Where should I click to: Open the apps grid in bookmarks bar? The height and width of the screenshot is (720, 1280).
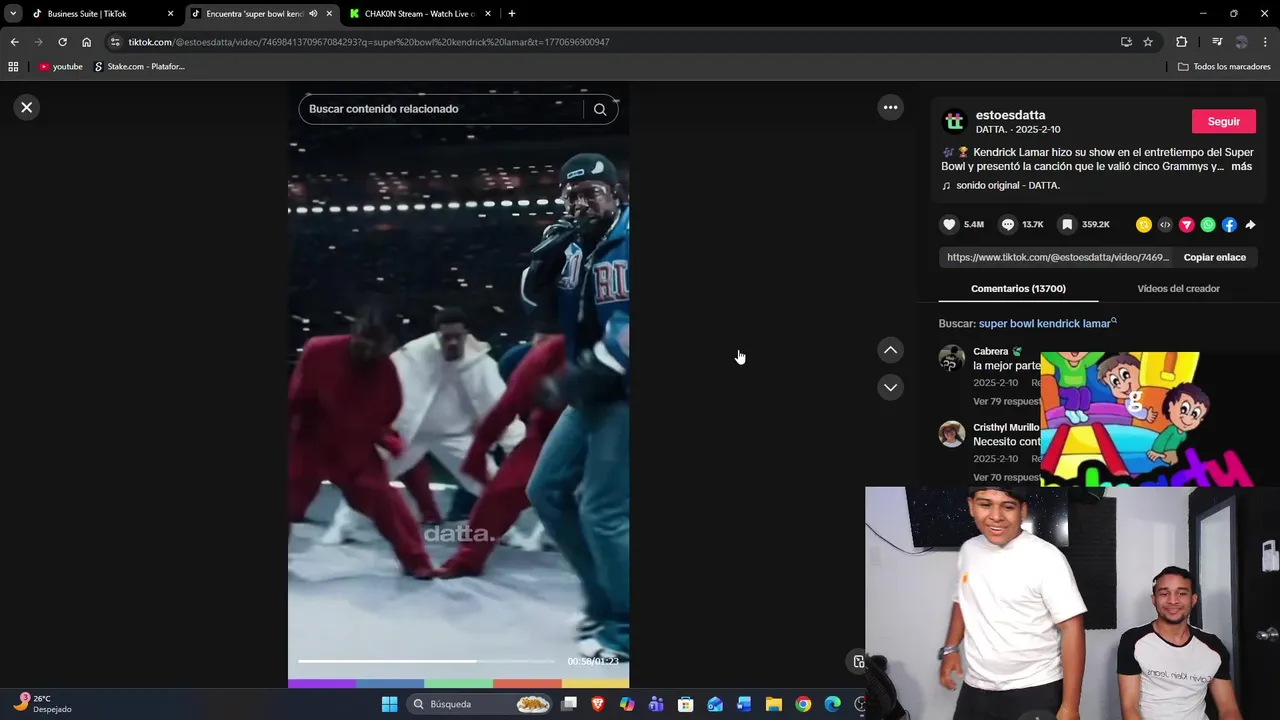[x=13, y=67]
